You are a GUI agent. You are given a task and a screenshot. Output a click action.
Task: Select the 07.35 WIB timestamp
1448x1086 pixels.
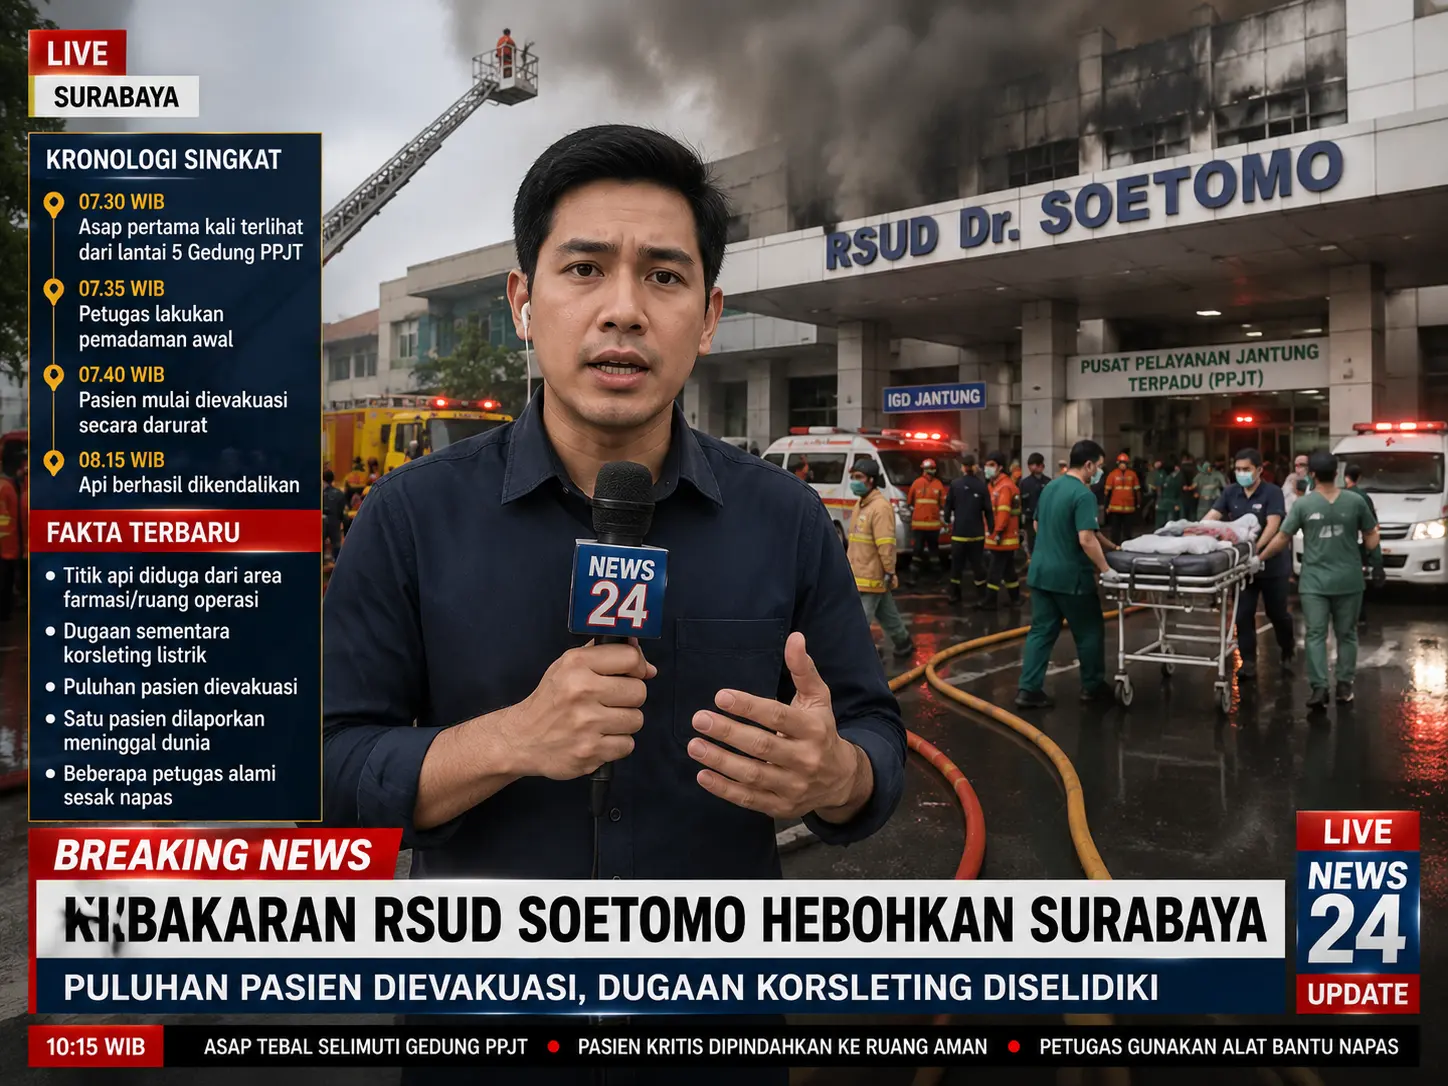(122, 288)
